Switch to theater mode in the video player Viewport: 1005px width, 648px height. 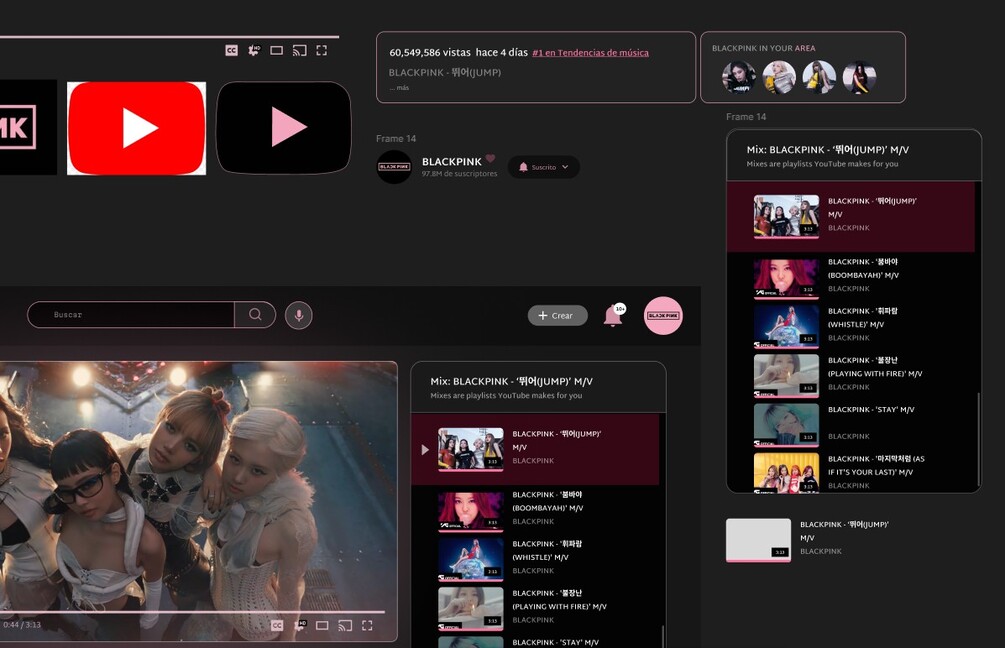point(322,625)
